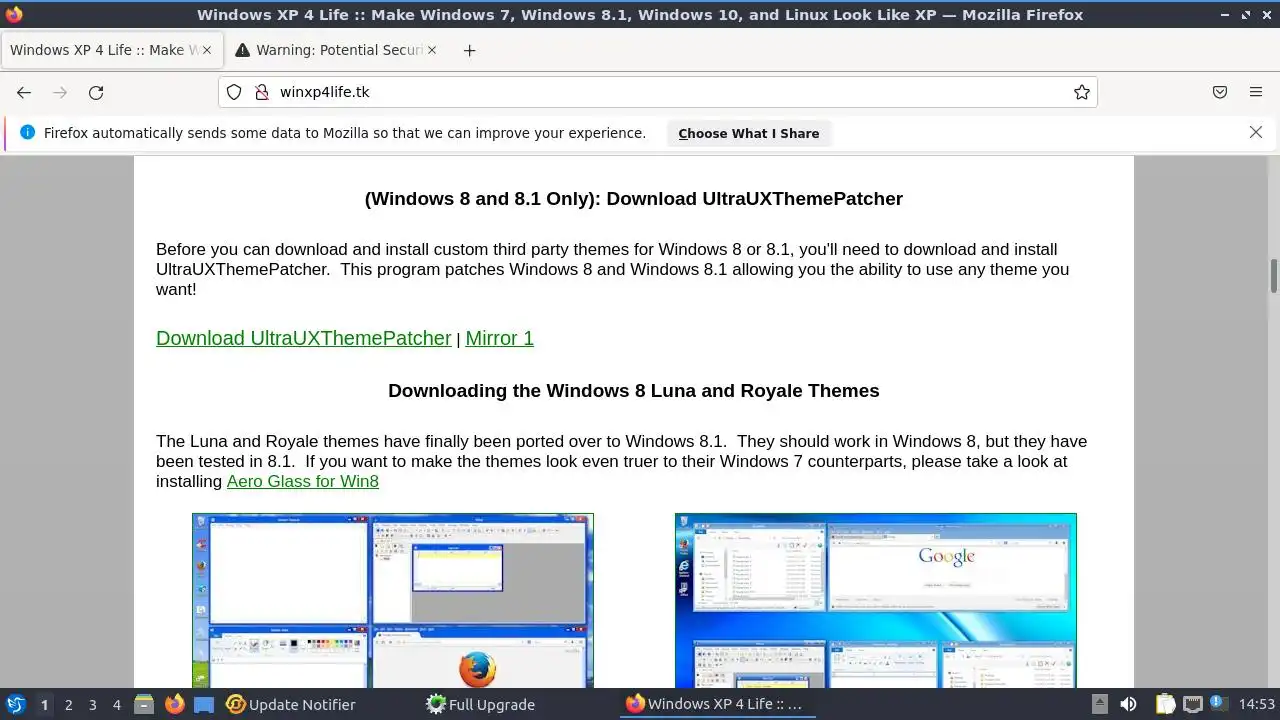Bookmark this page with the star
Image resolution: width=1280 pixels, height=720 pixels.
click(x=1082, y=92)
